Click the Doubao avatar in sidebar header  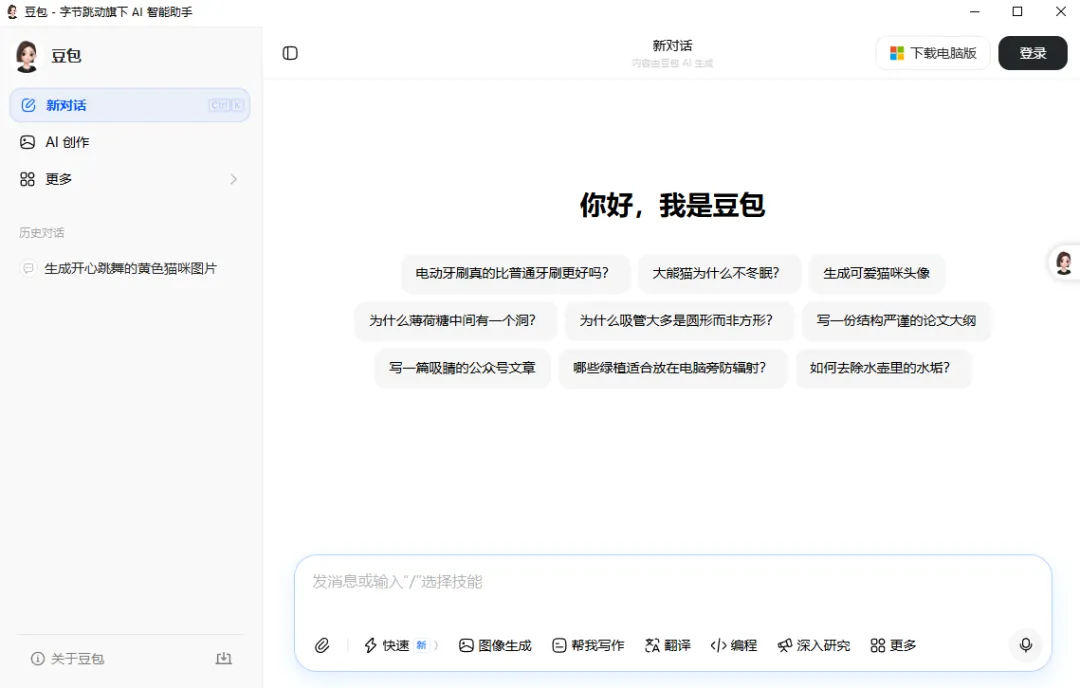[27, 56]
